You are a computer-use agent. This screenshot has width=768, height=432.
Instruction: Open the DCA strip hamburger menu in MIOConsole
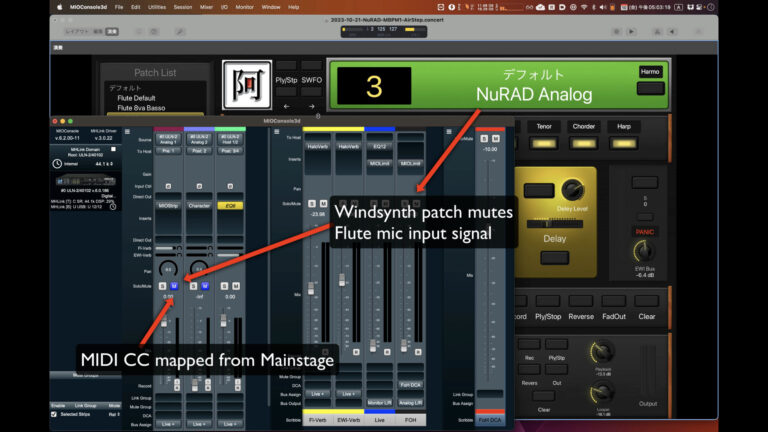tap(449, 132)
